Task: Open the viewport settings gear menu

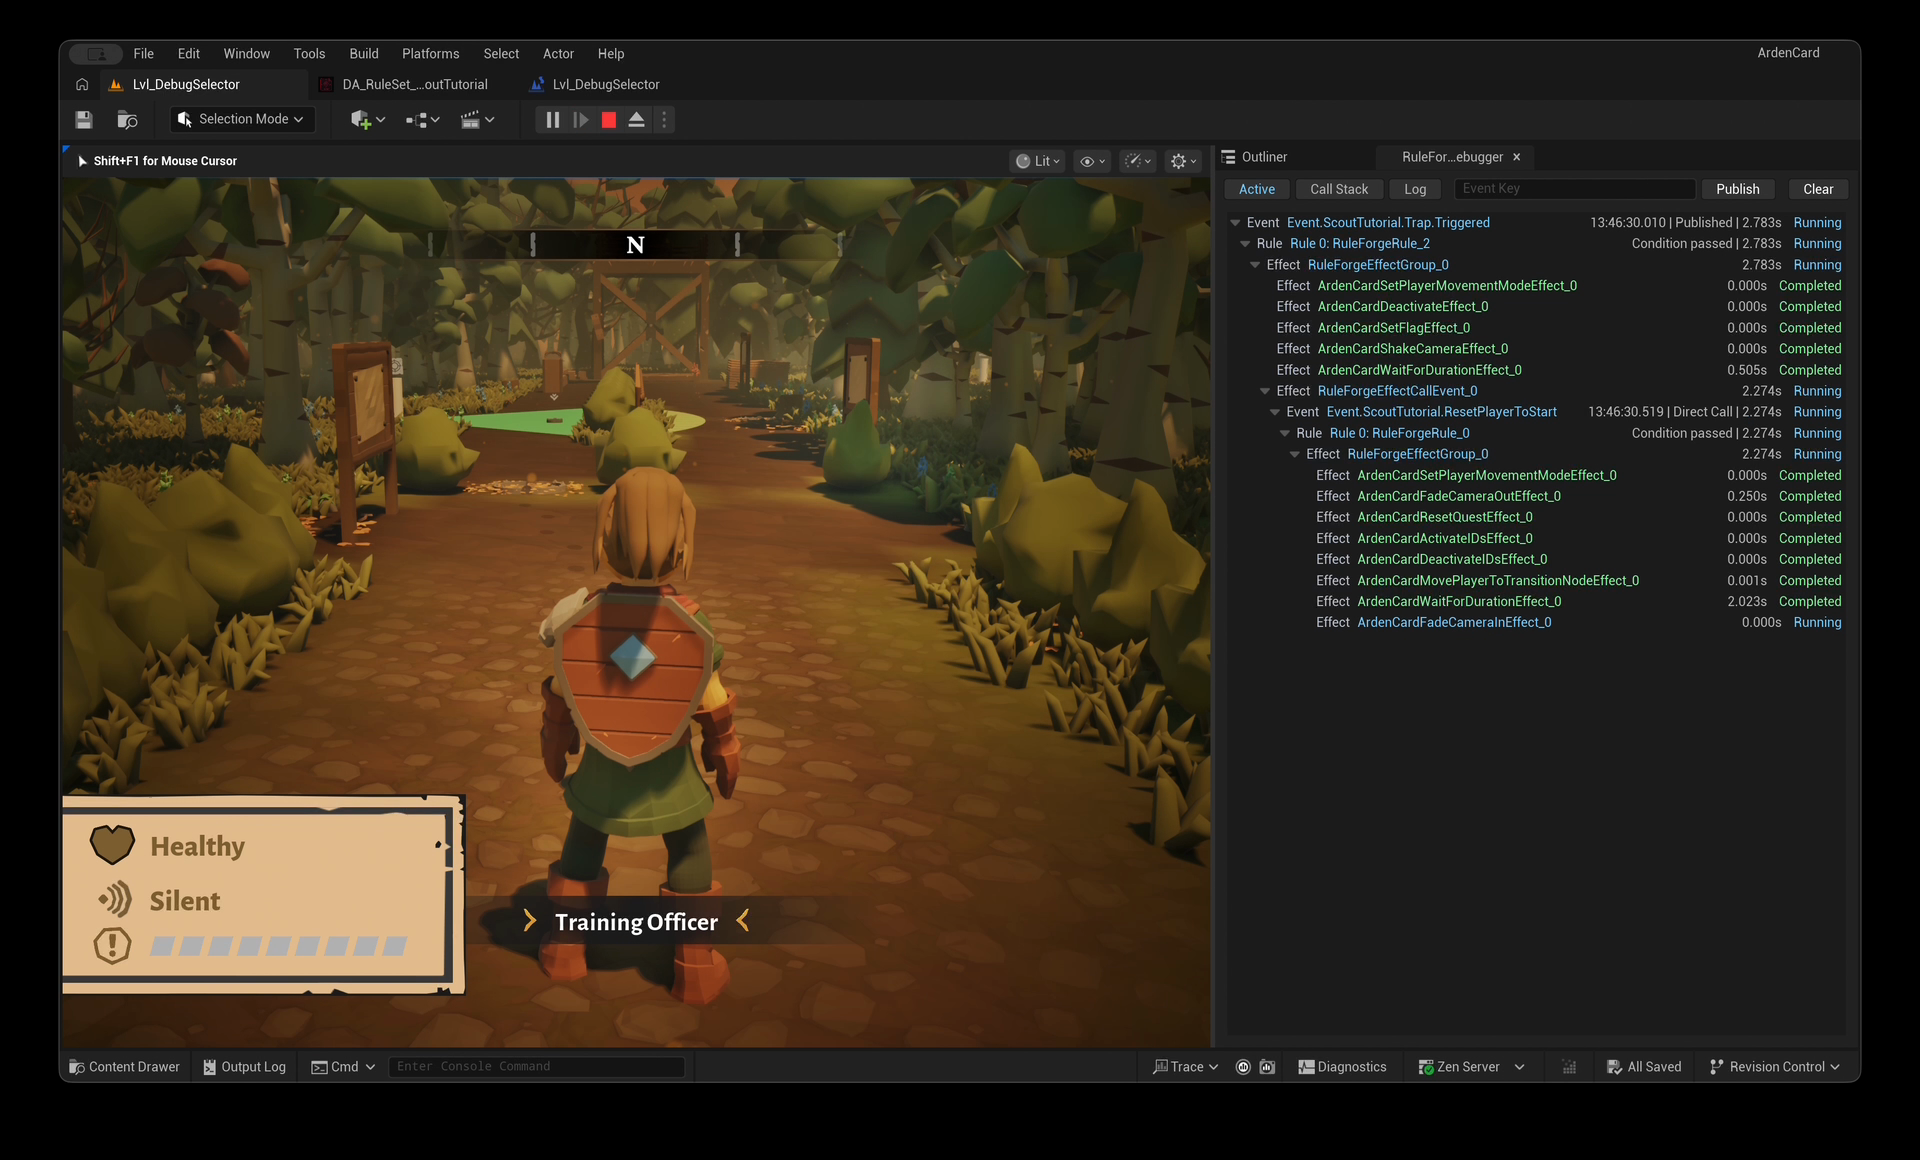Action: pos(1183,161)
